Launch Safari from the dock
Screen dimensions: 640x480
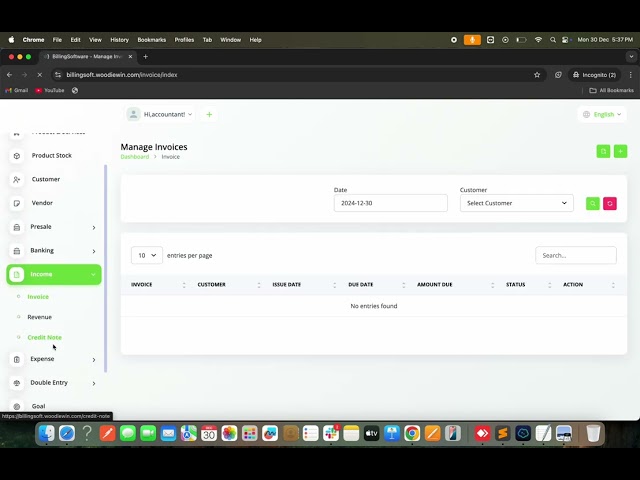point(67,433)
